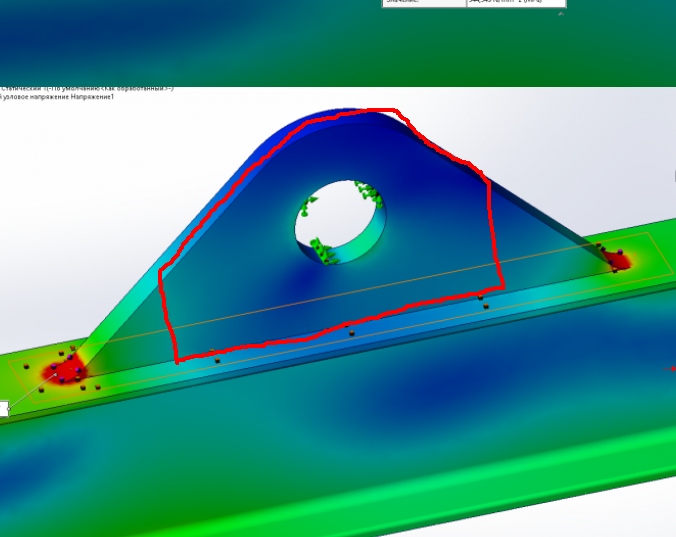Click the green fixture arrows atop the hole
The width and height of the screenshot is (676, 537).
(x=364, y=190)
